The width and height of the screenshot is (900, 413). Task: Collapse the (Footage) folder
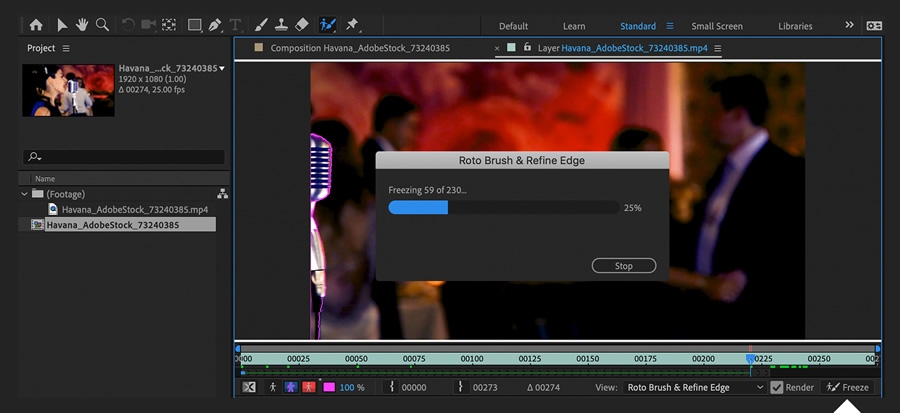point(24,194)
